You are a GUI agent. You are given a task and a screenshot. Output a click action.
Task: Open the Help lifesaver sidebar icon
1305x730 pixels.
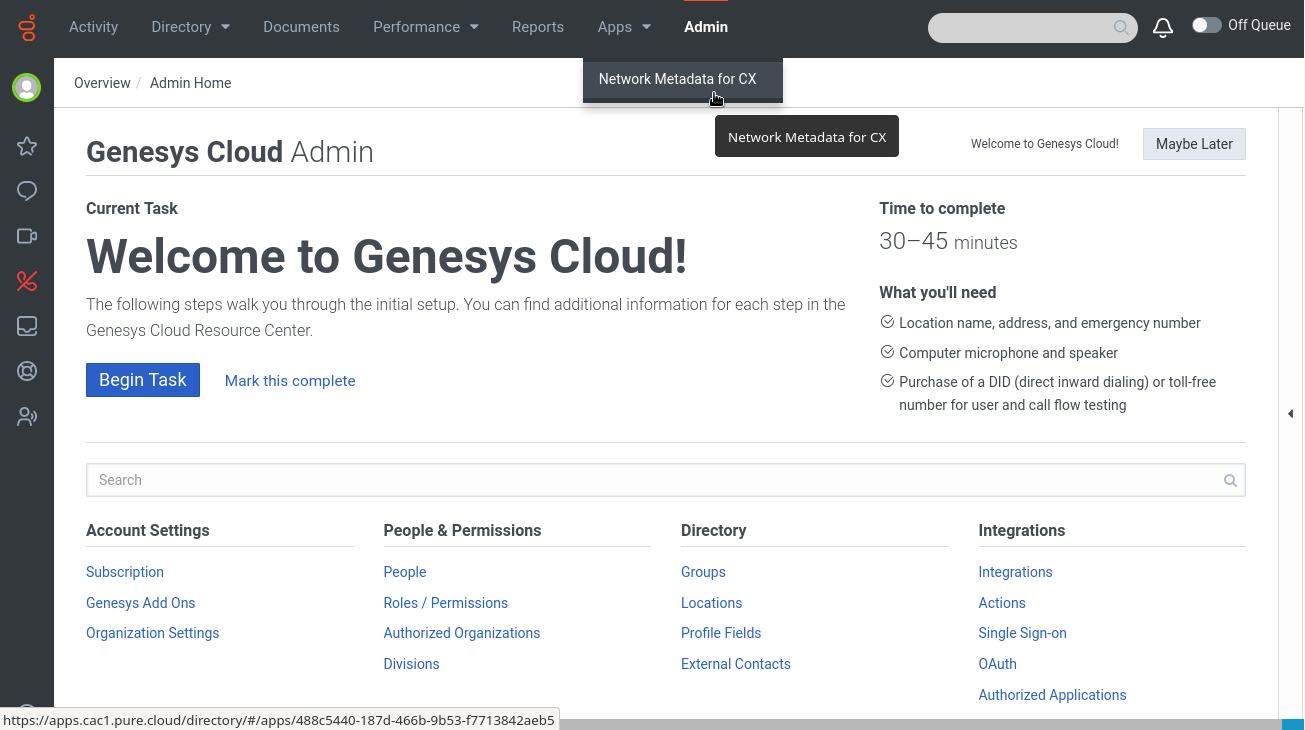click(x=27, y=371)
